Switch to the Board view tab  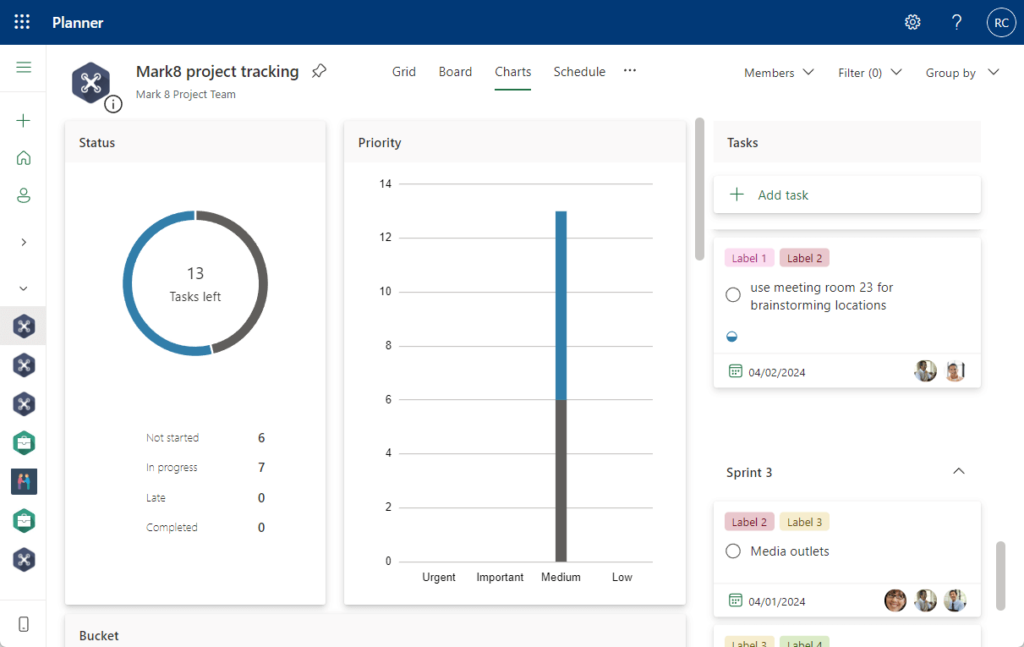click(455, 71)
